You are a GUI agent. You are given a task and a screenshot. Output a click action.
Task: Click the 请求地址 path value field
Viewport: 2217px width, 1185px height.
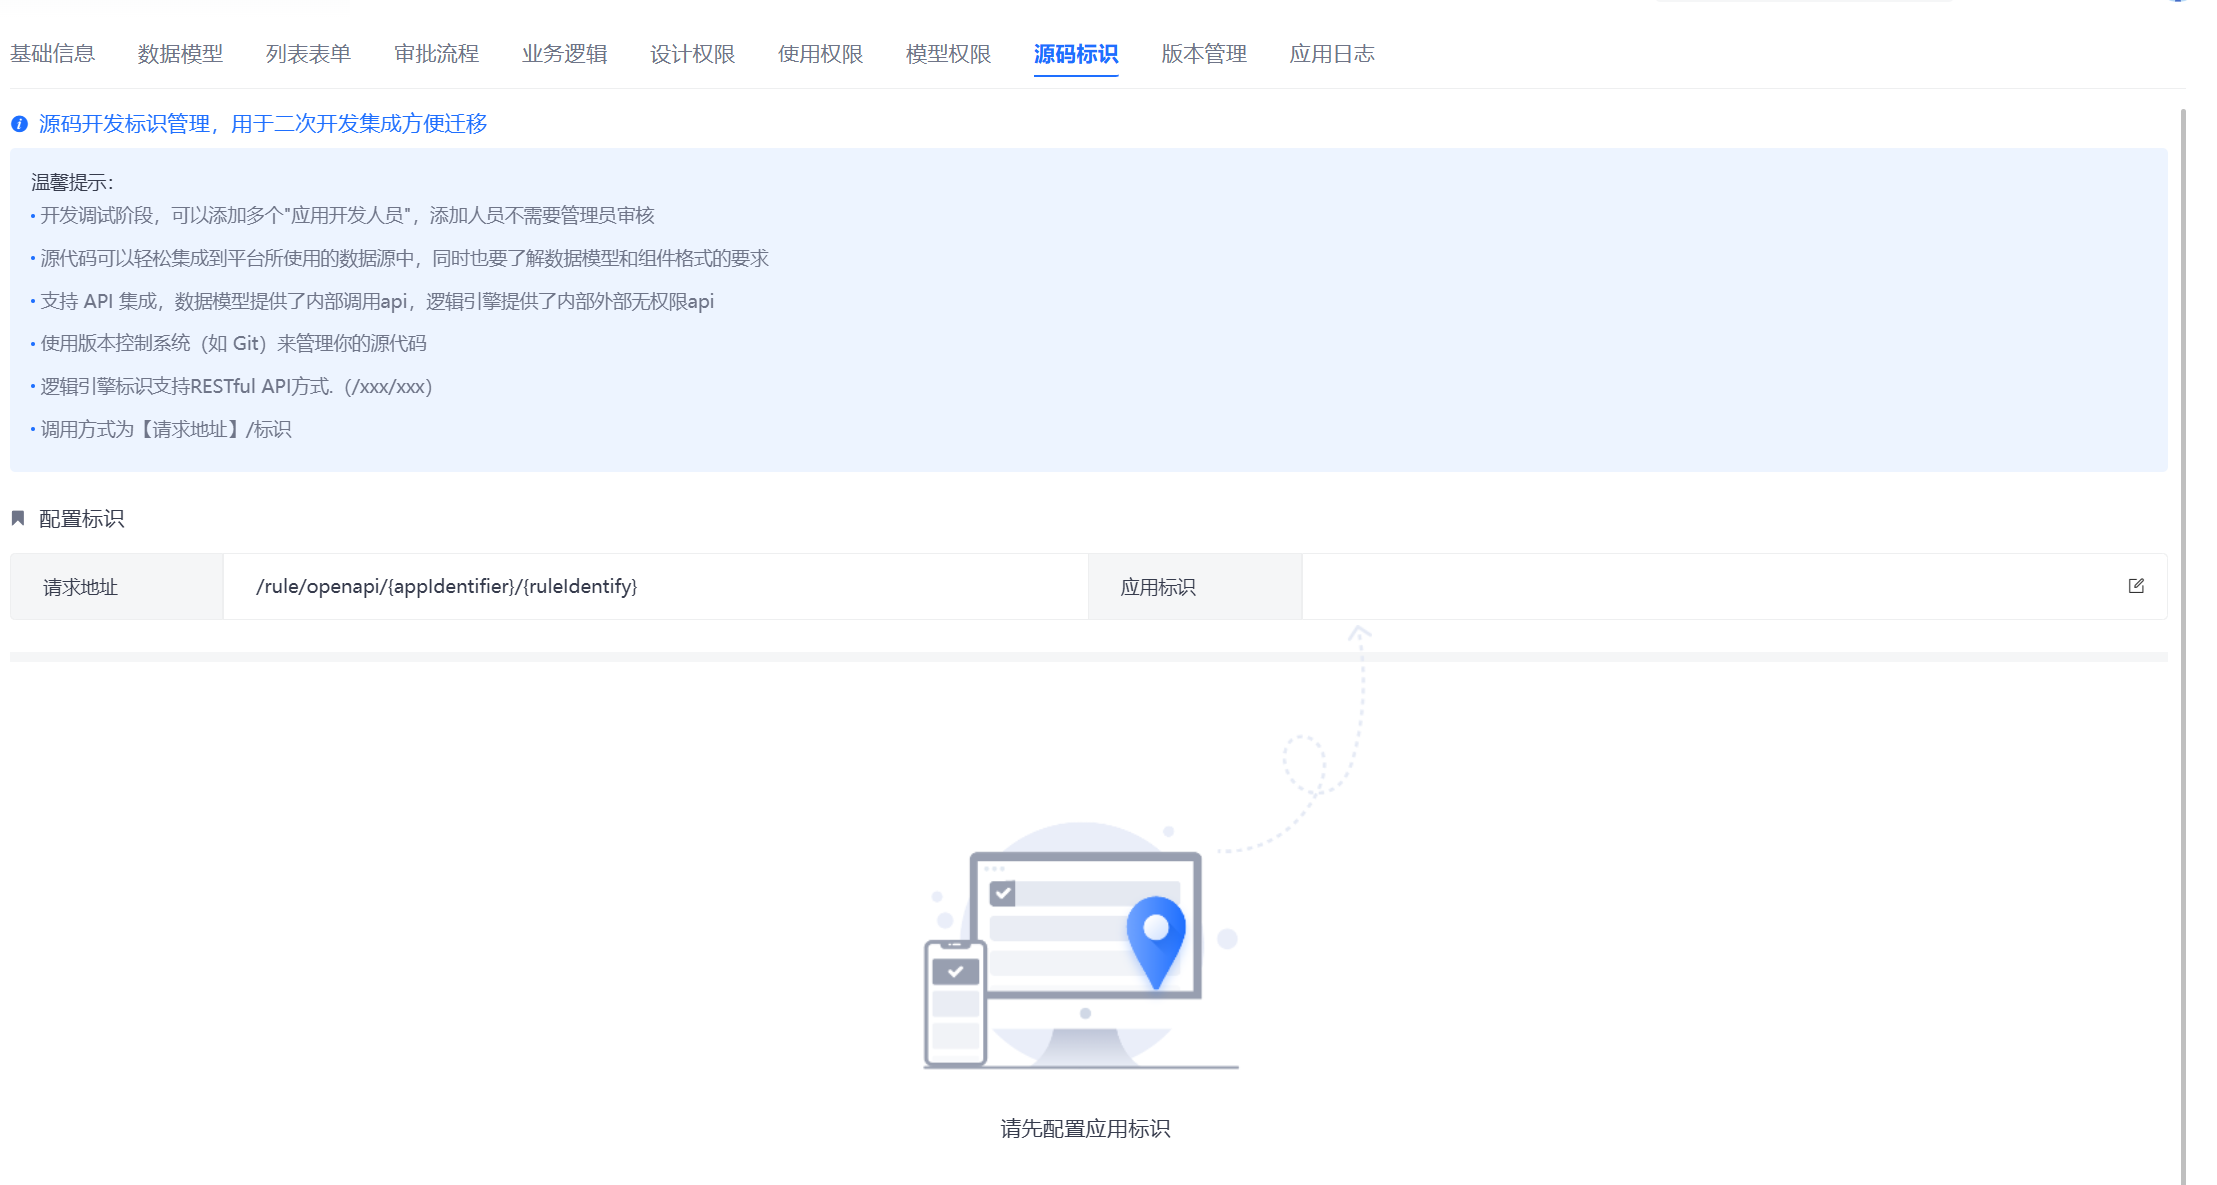pos(446,587)
